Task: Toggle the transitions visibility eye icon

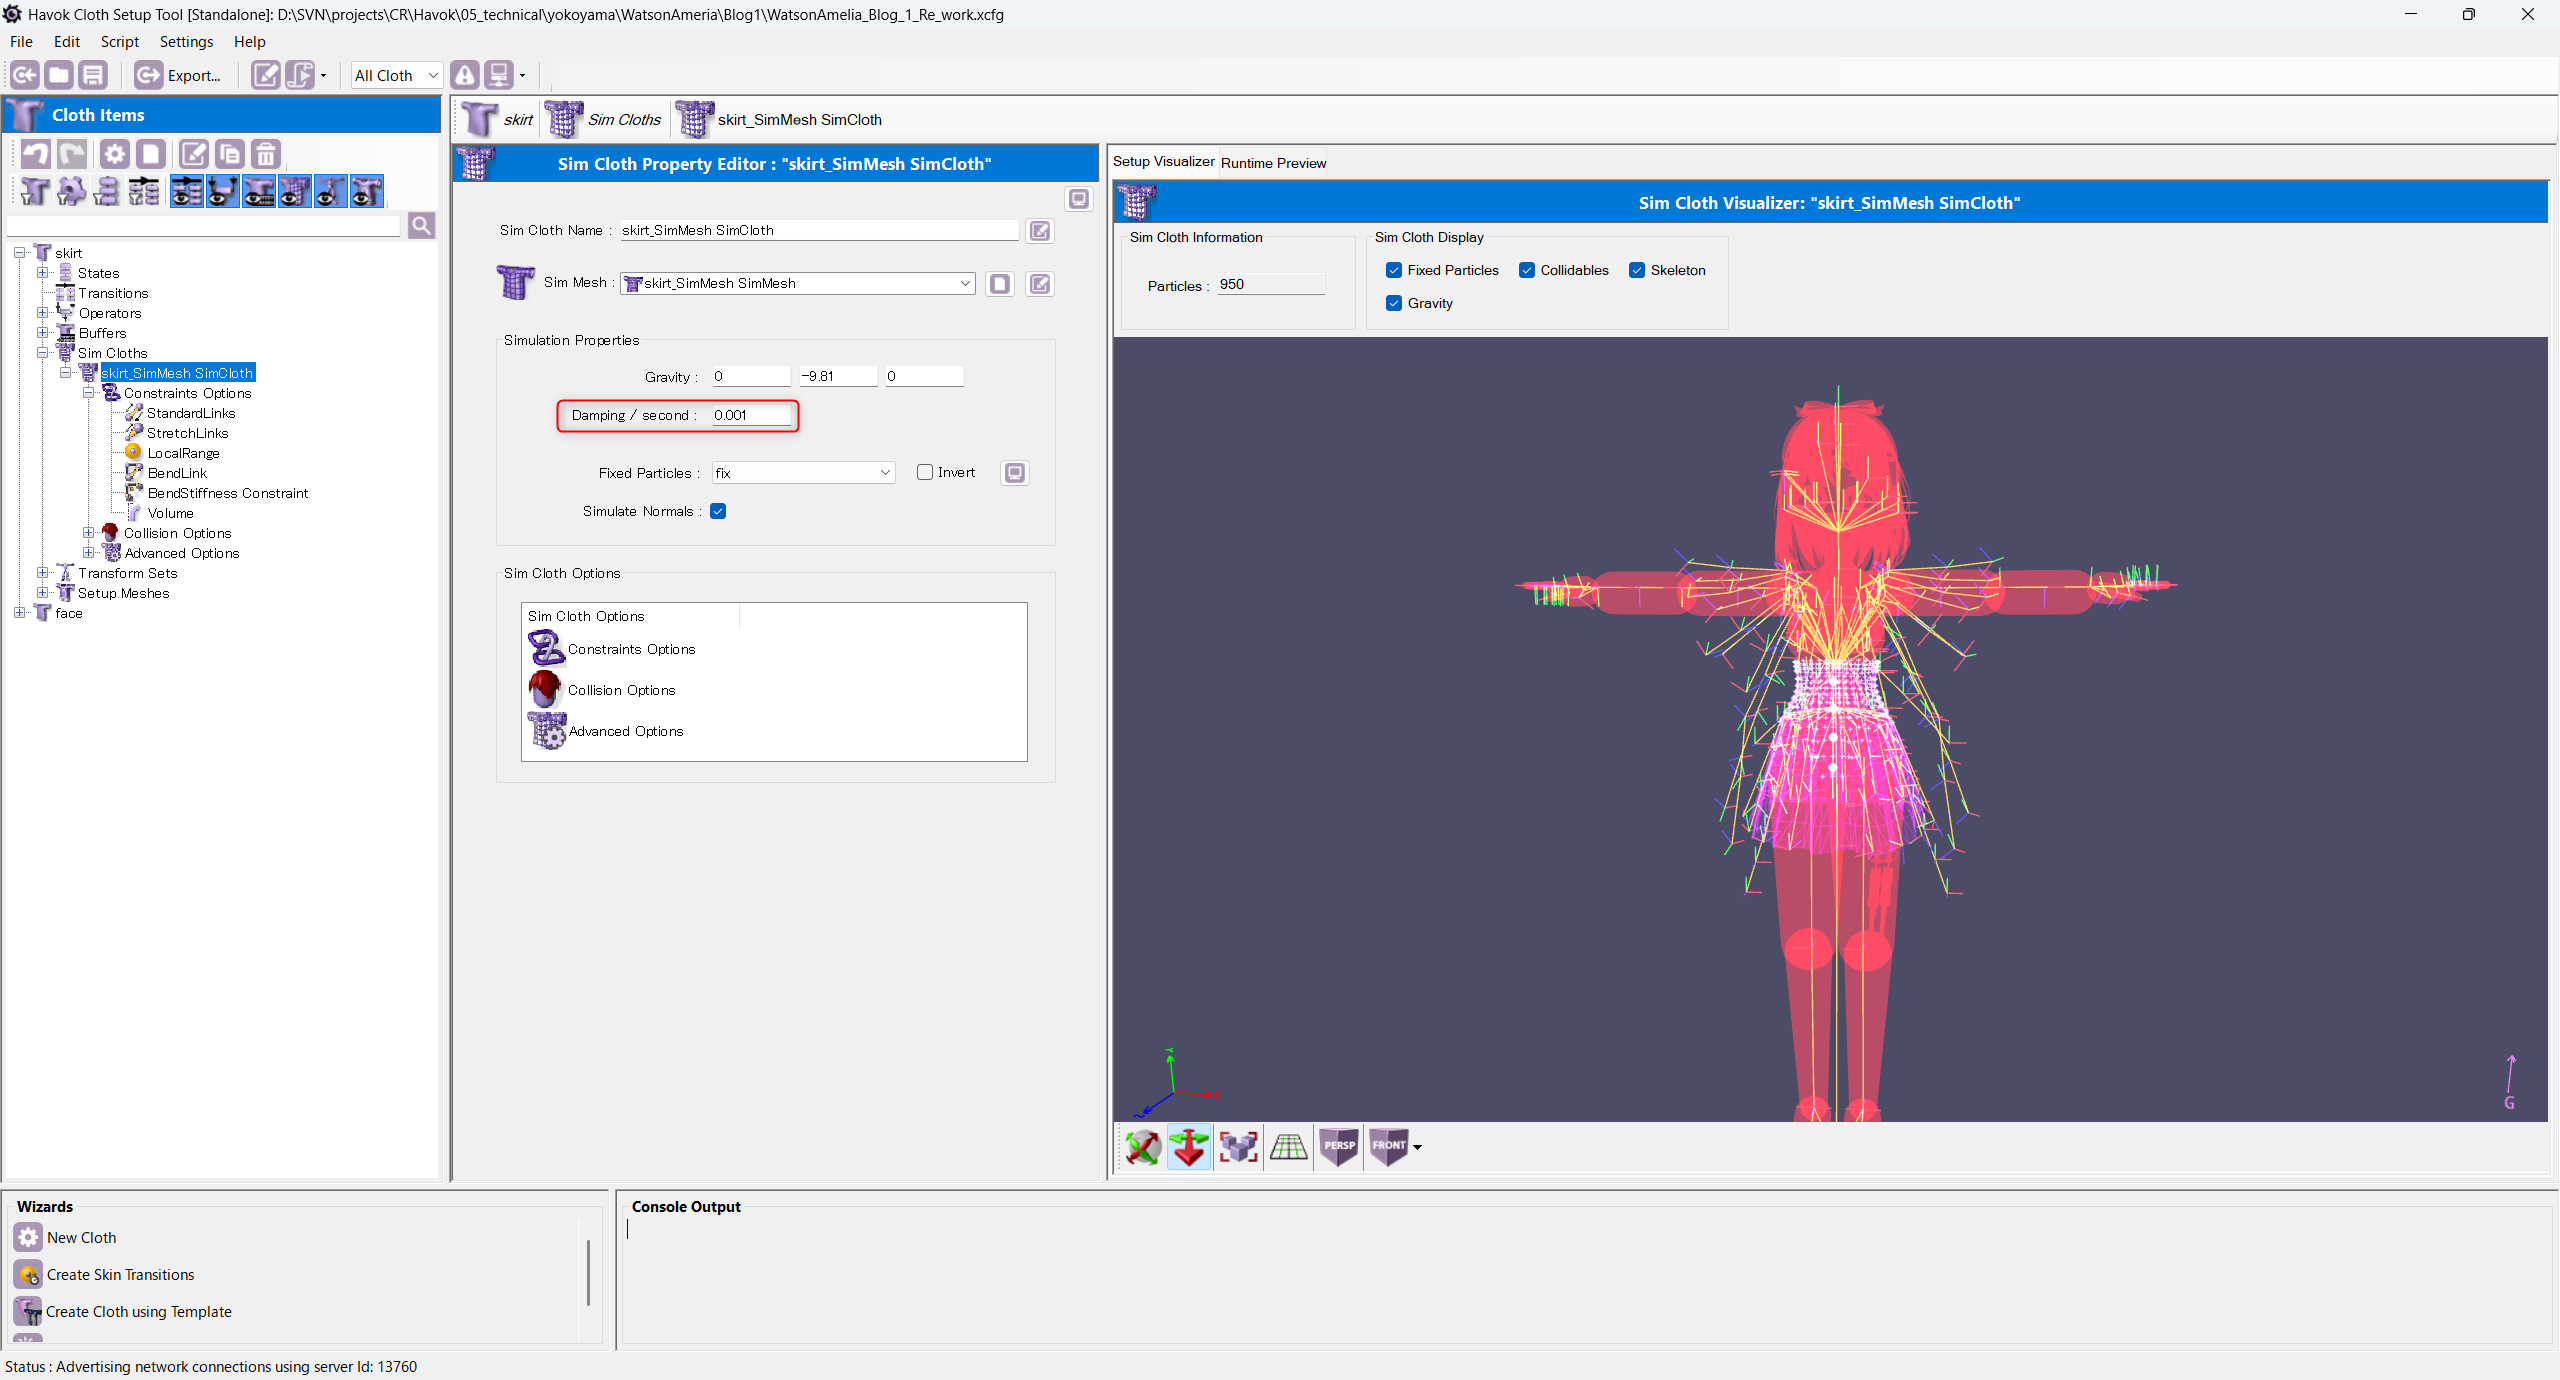Action: point(187,191)
